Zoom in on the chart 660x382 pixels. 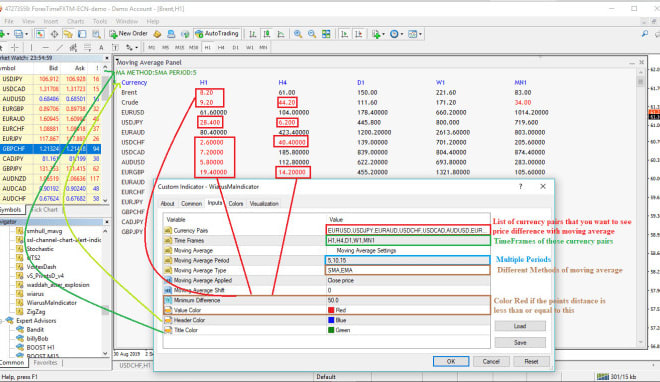pyautogui.click(x=298, y=34)
